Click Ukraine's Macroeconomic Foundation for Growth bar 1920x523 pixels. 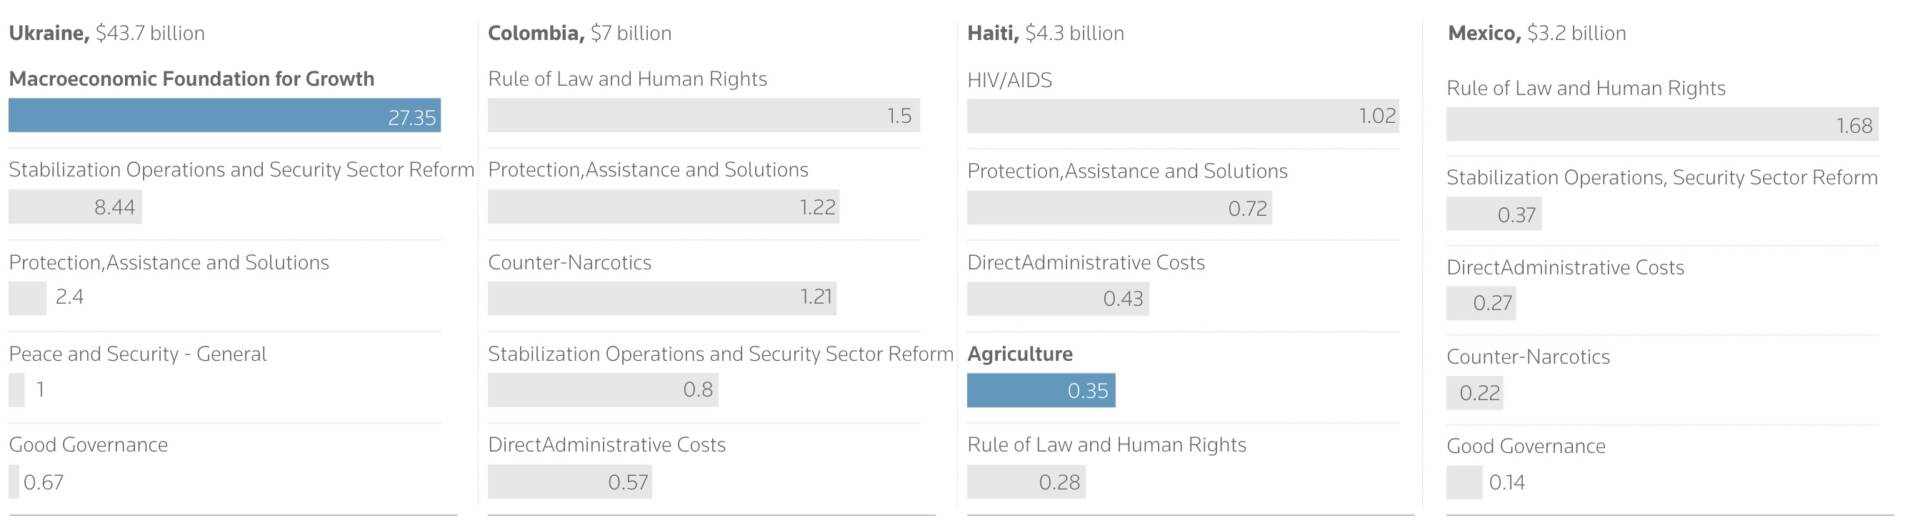pyautogui.click(x=224, y=116)
